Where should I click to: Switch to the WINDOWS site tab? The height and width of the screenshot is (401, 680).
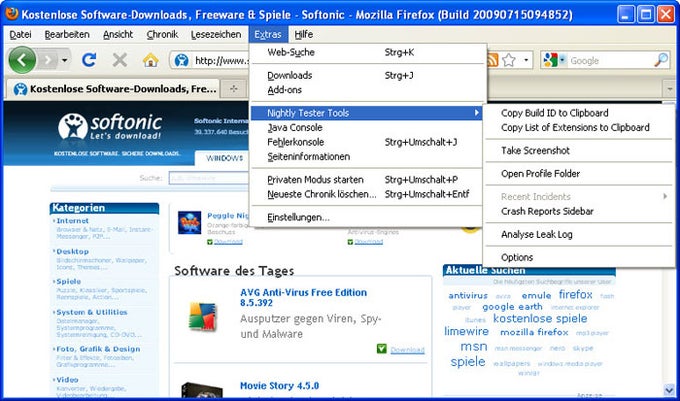tap(224, 158)
